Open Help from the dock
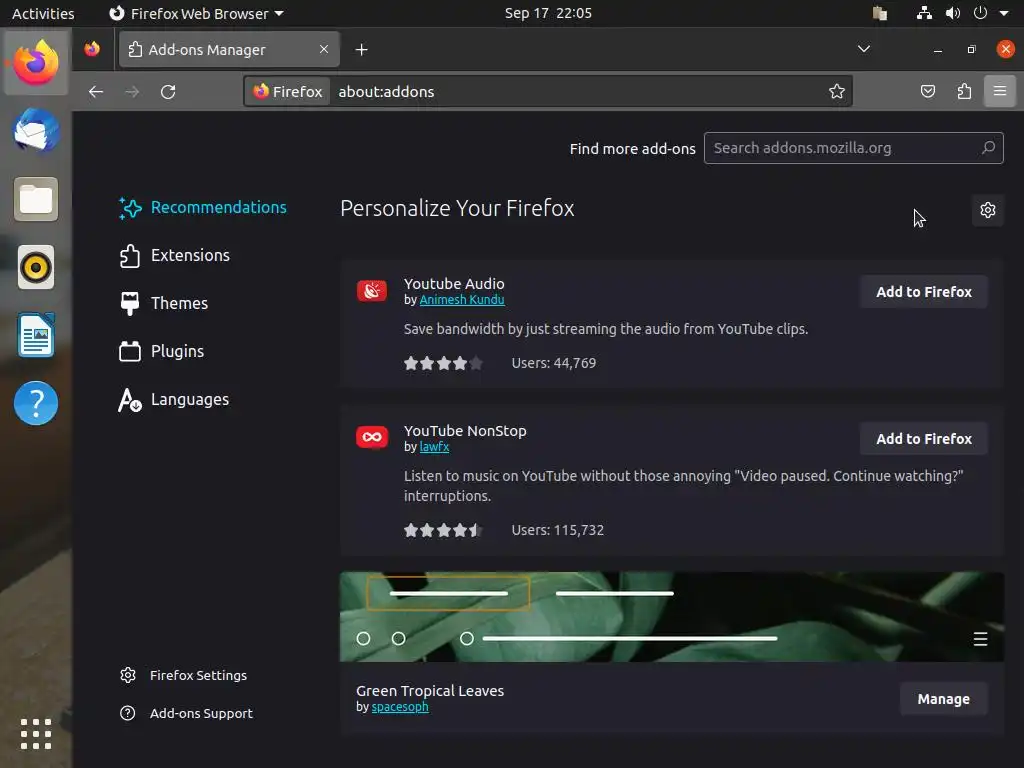1024x768 pixels. coord(36,403)
